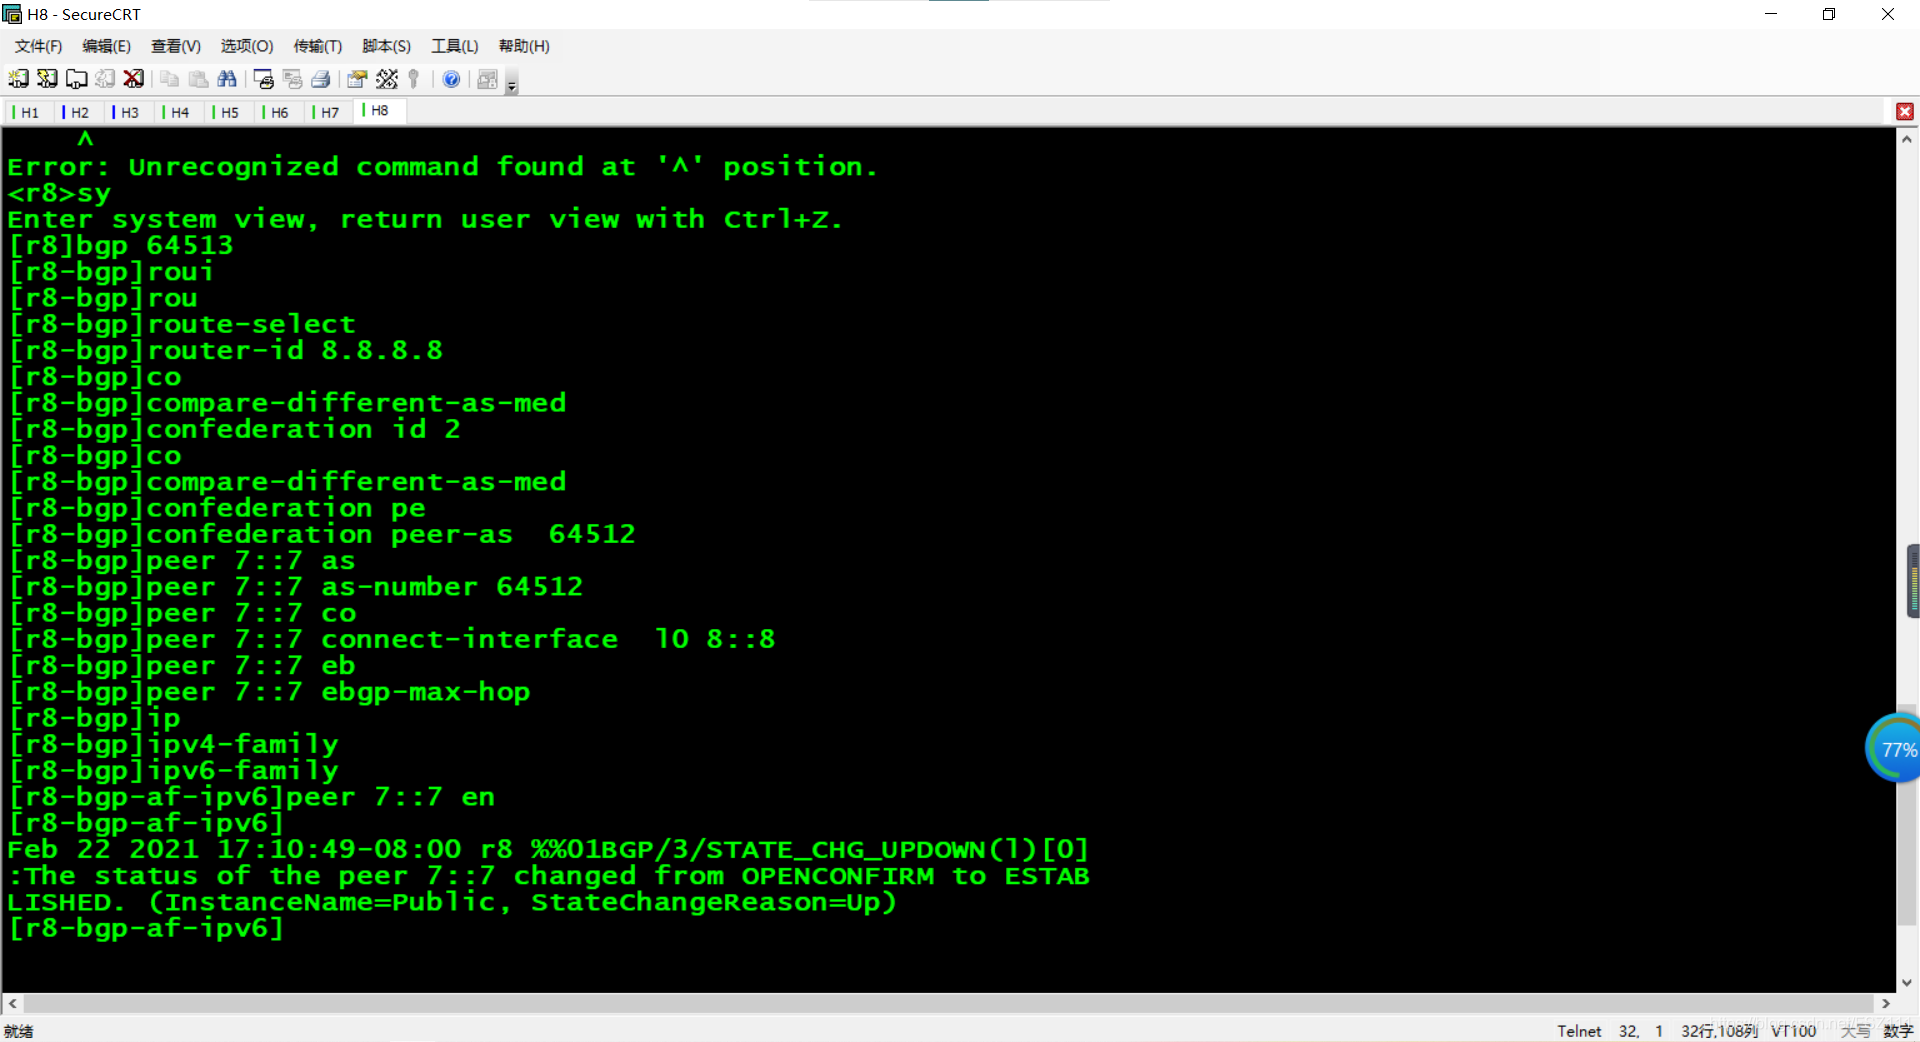This screenshot has height=1042, width=1920.
Task: Open the 脚本(S) menu
Action: pyautogui.click(x=386, y=46)
